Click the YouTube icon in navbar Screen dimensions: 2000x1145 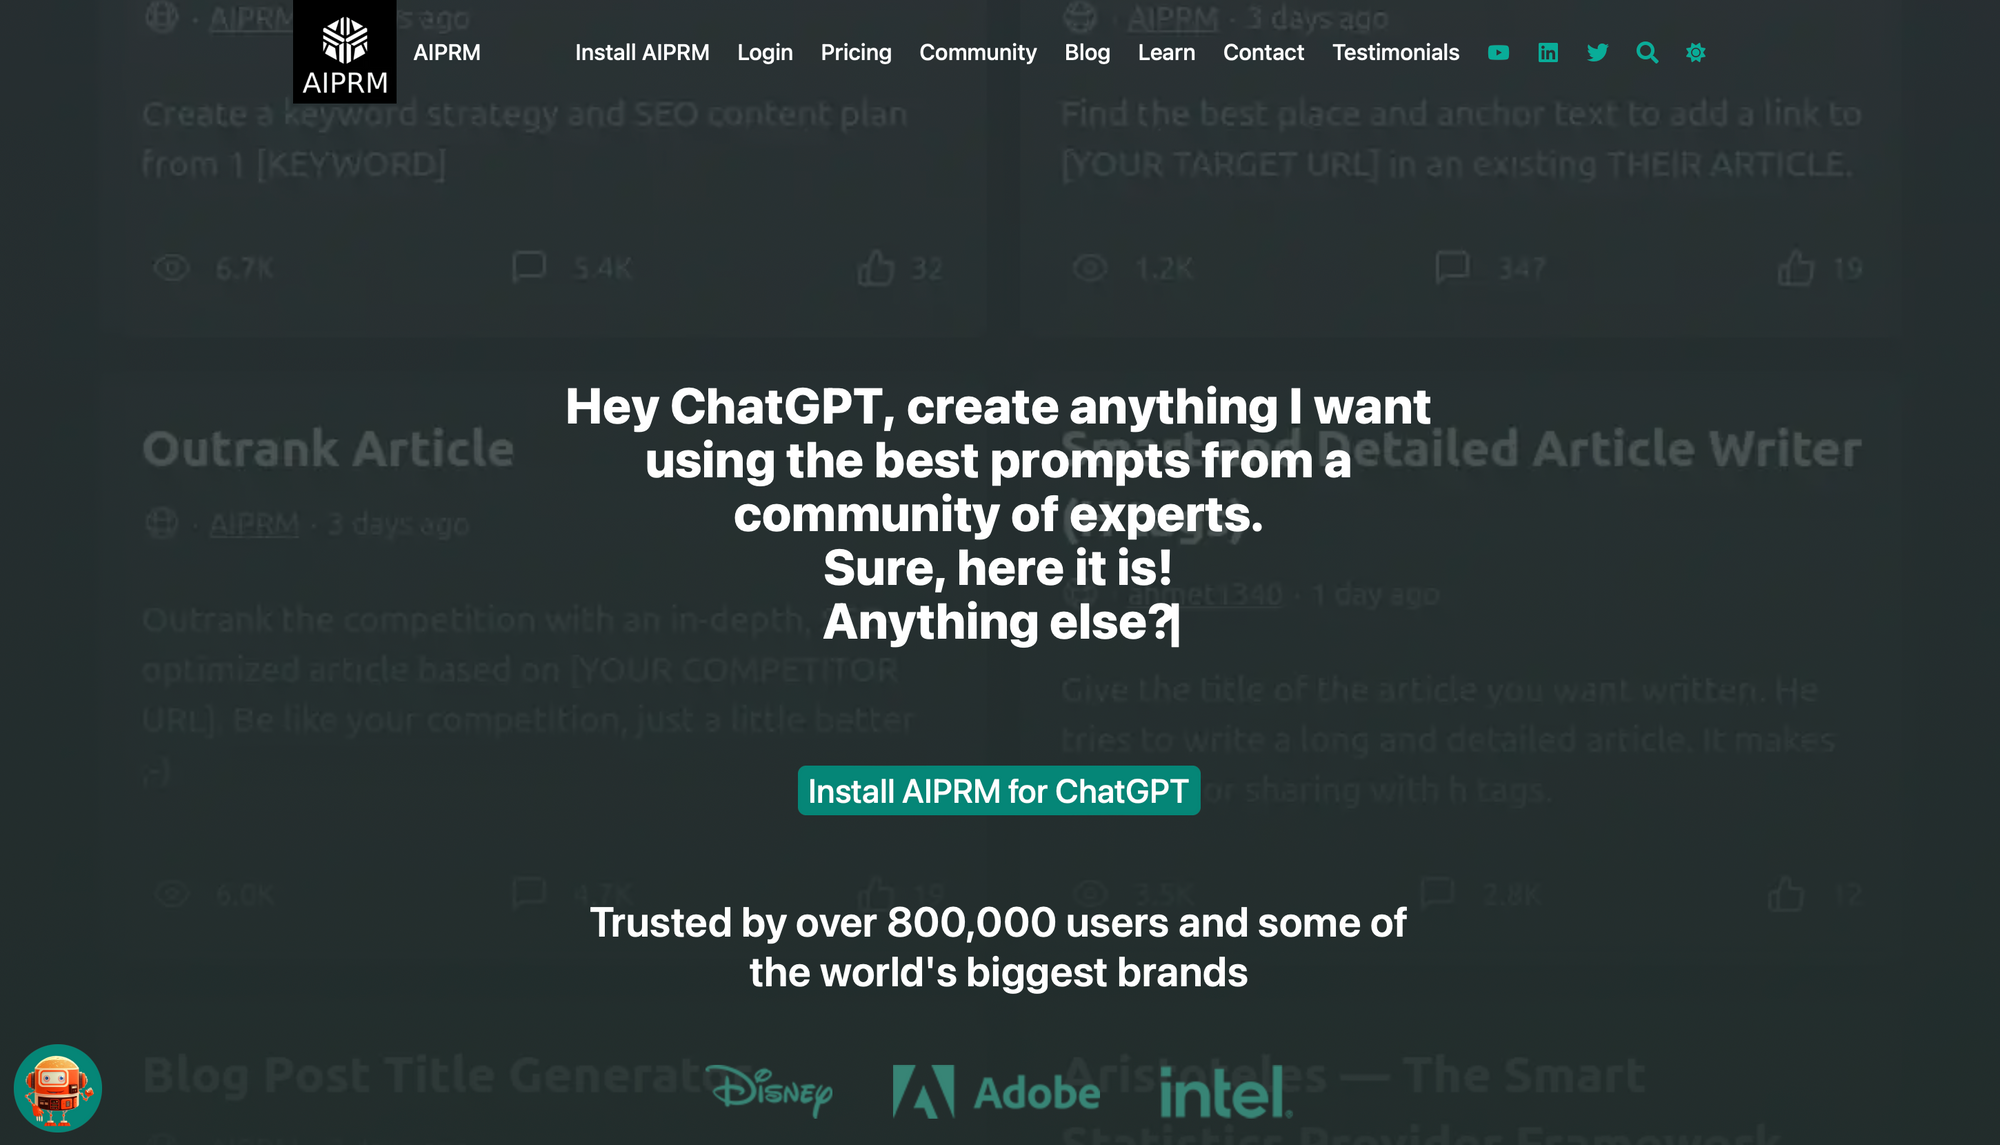point(1499,52)
